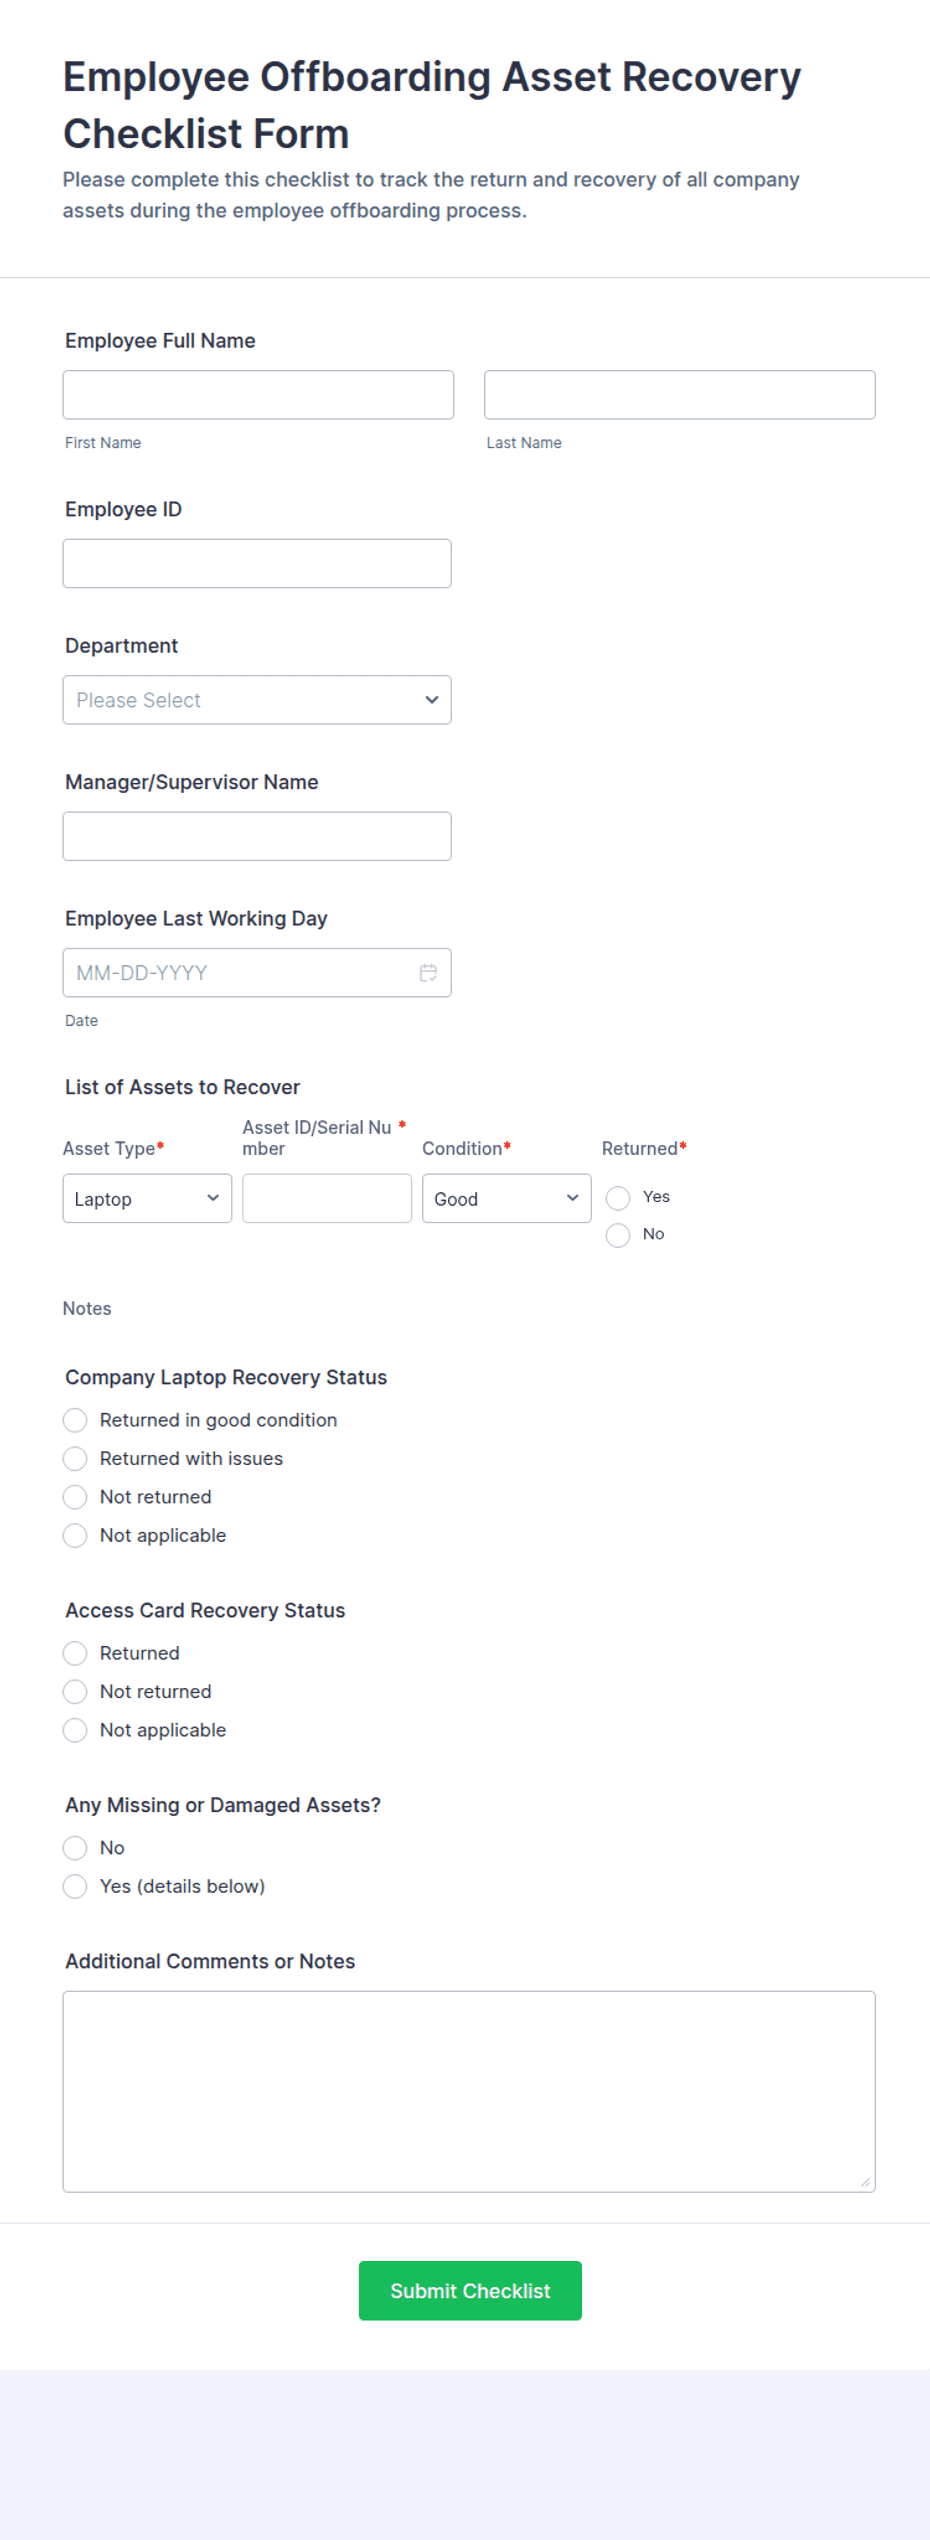The image size is (930, 2540).
Task: Focus the Last Name field
Action: pos(680,395)
